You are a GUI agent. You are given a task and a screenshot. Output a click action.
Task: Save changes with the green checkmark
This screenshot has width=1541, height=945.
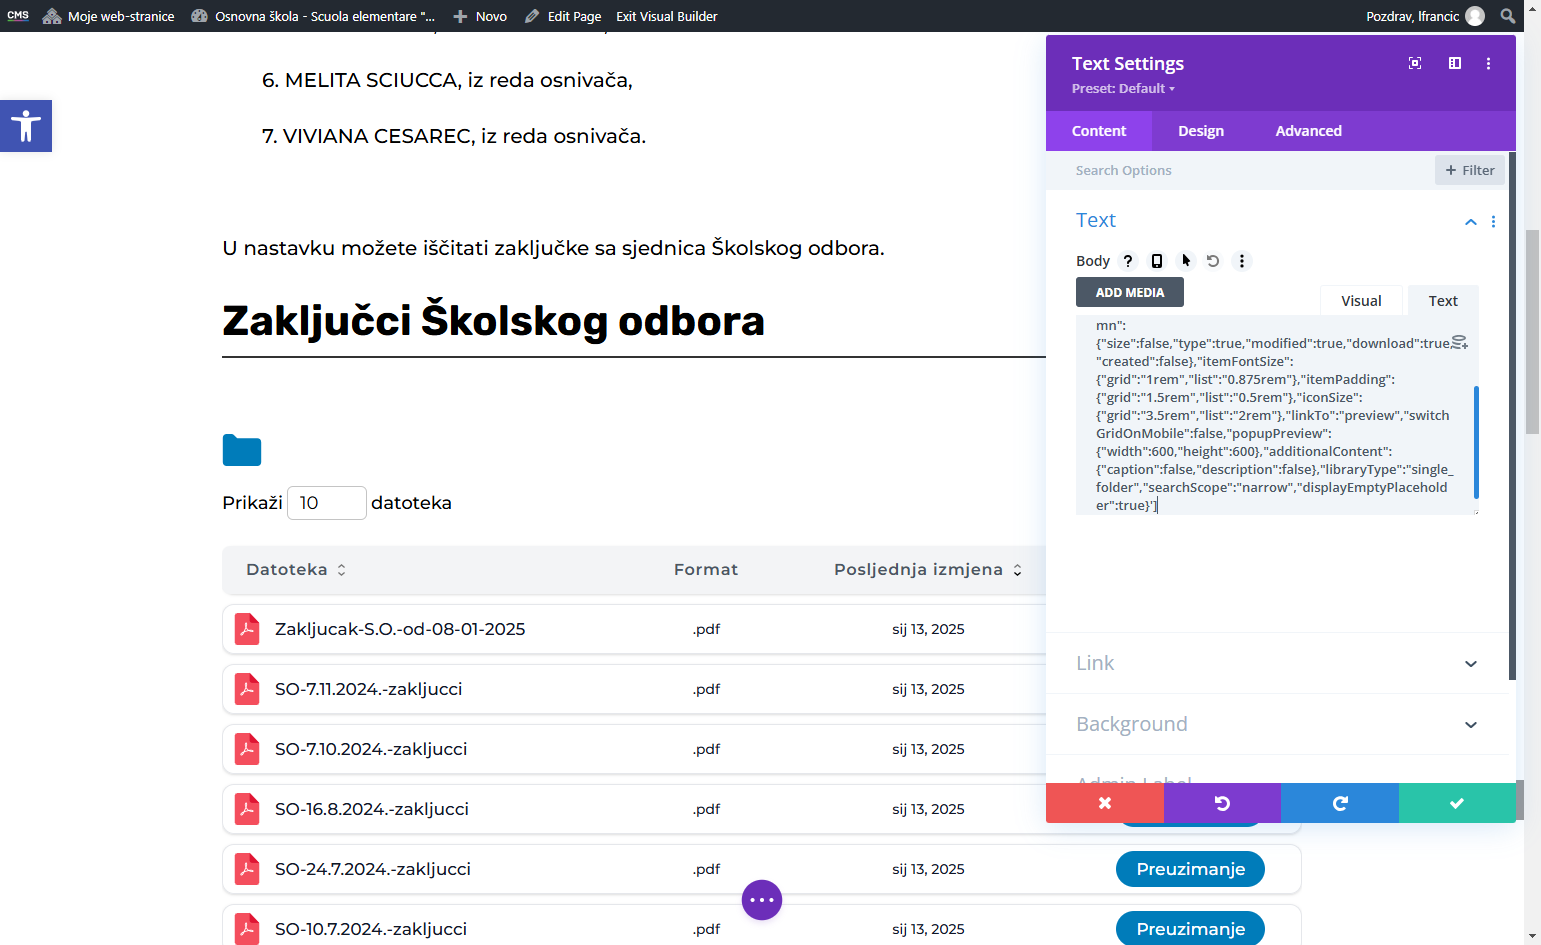click(1457, 803)
